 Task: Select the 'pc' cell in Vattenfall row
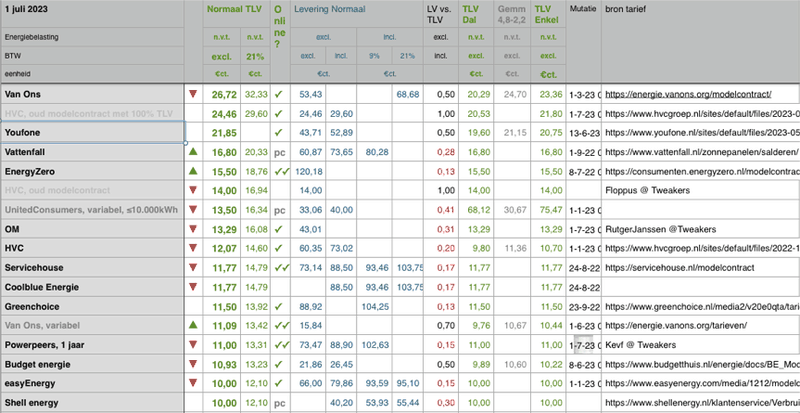tap(281, 152)
